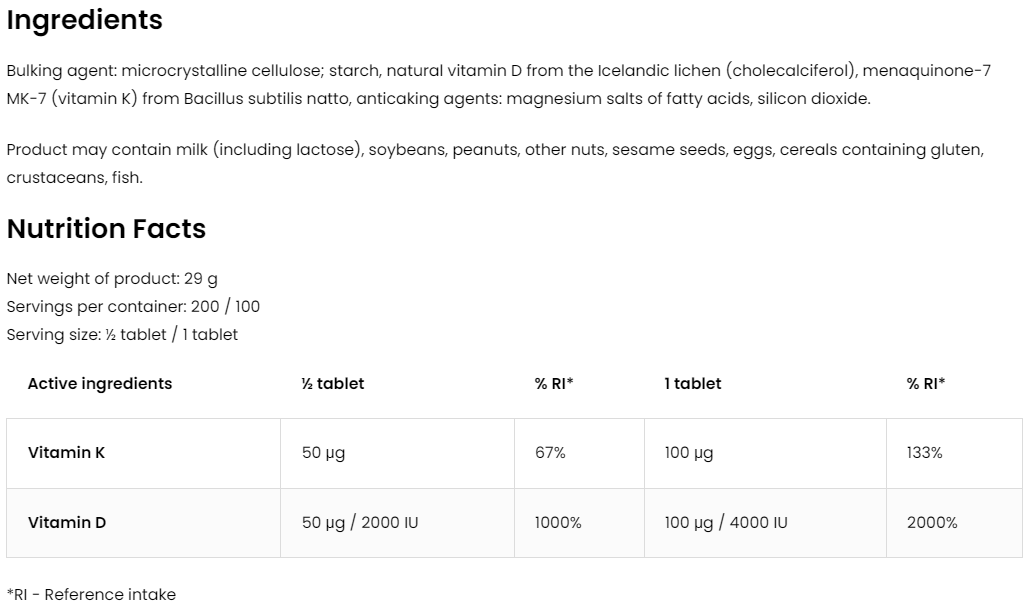Select the Vitamin K row label
The width and height of the screenshot is (1029, 607).
66,453
